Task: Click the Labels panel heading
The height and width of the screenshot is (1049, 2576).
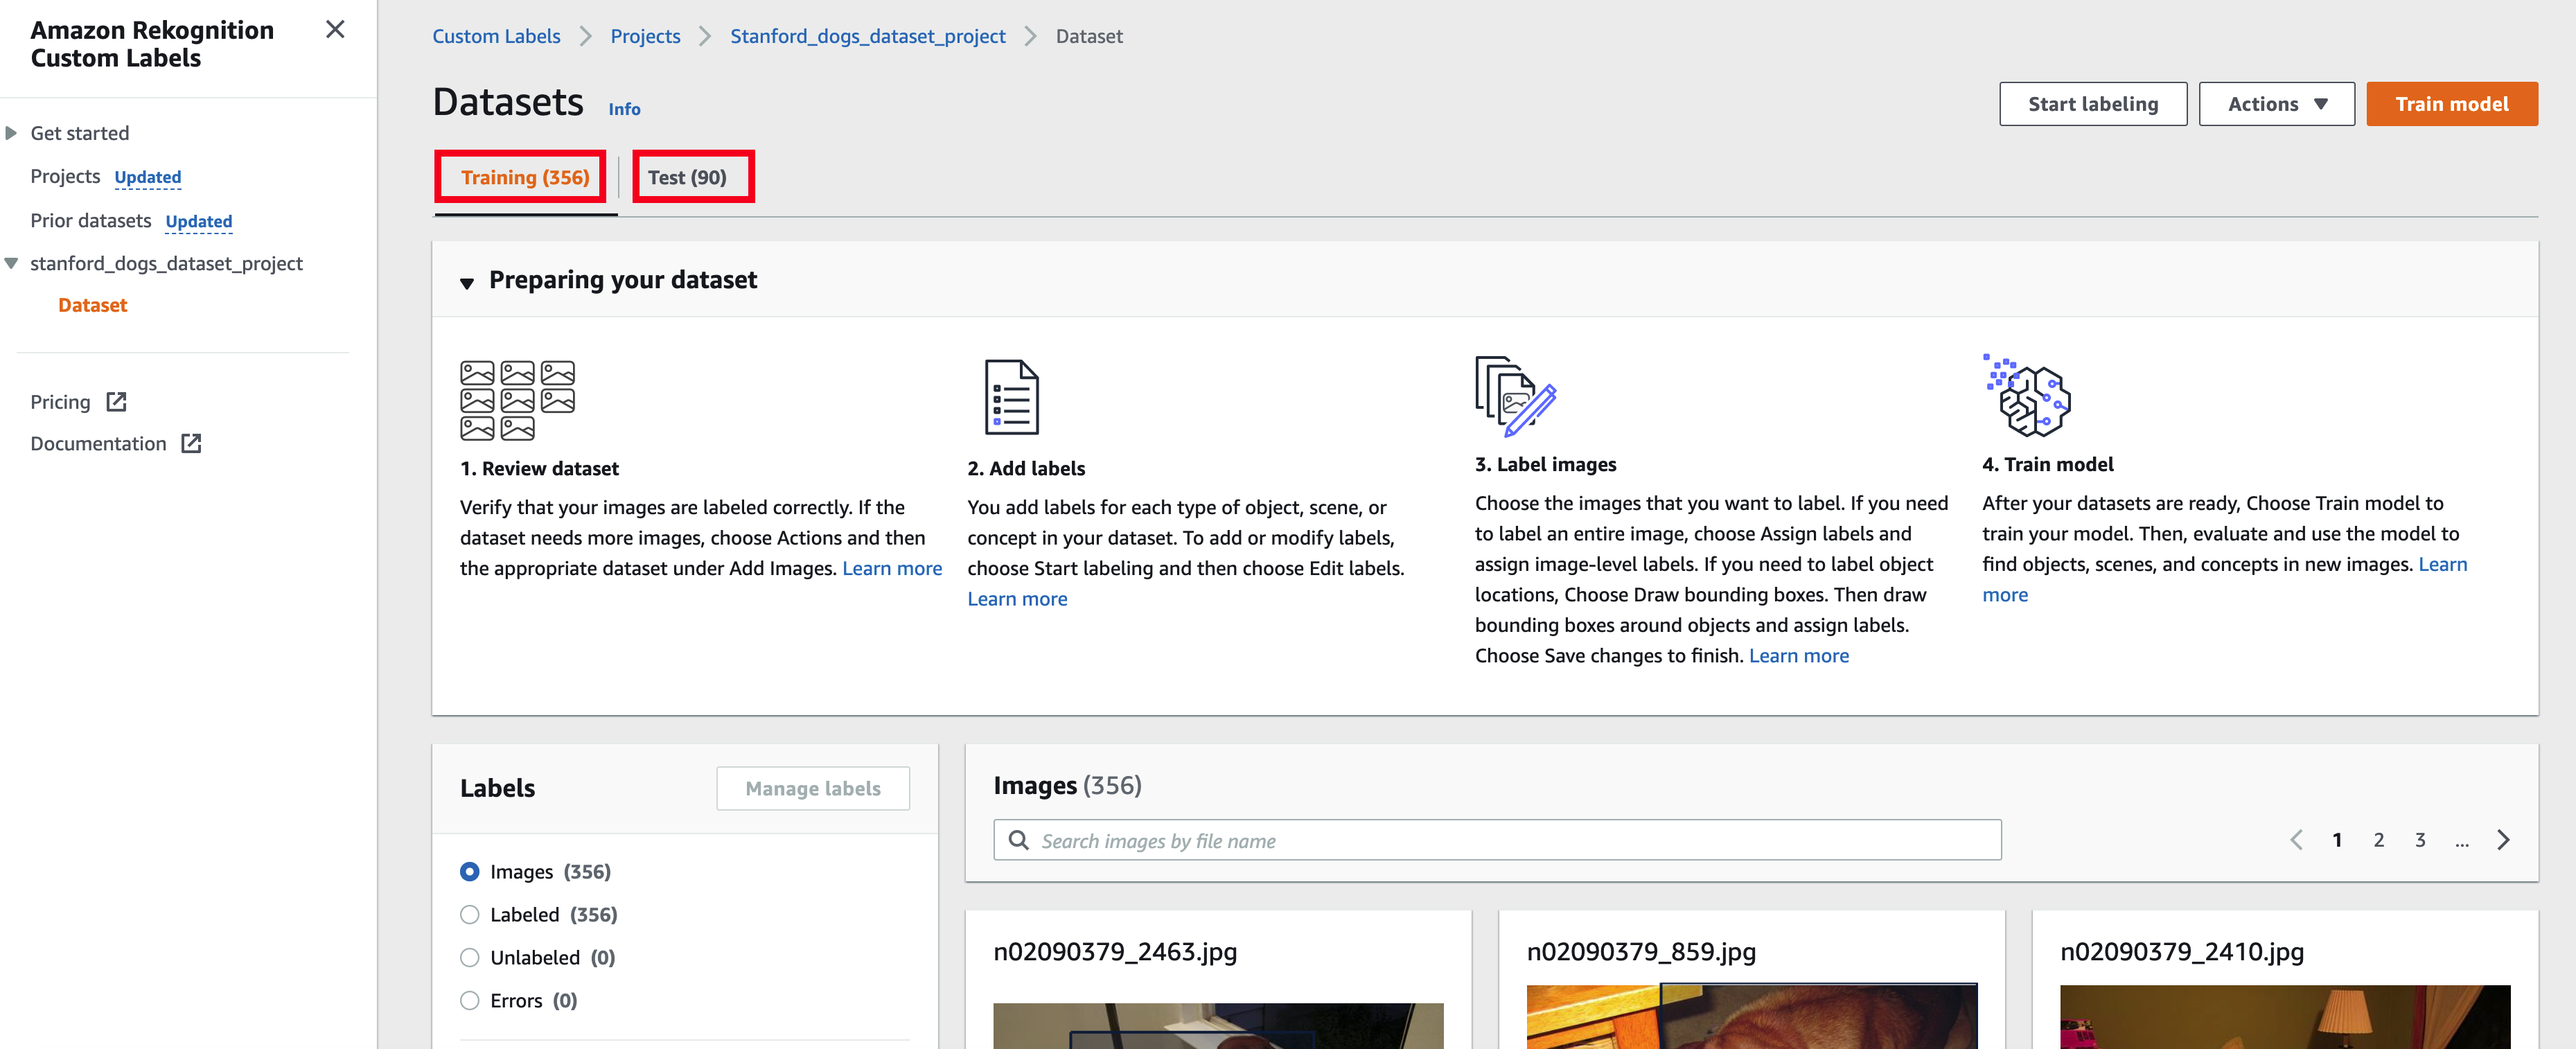Action: click(x=497, y=789)
